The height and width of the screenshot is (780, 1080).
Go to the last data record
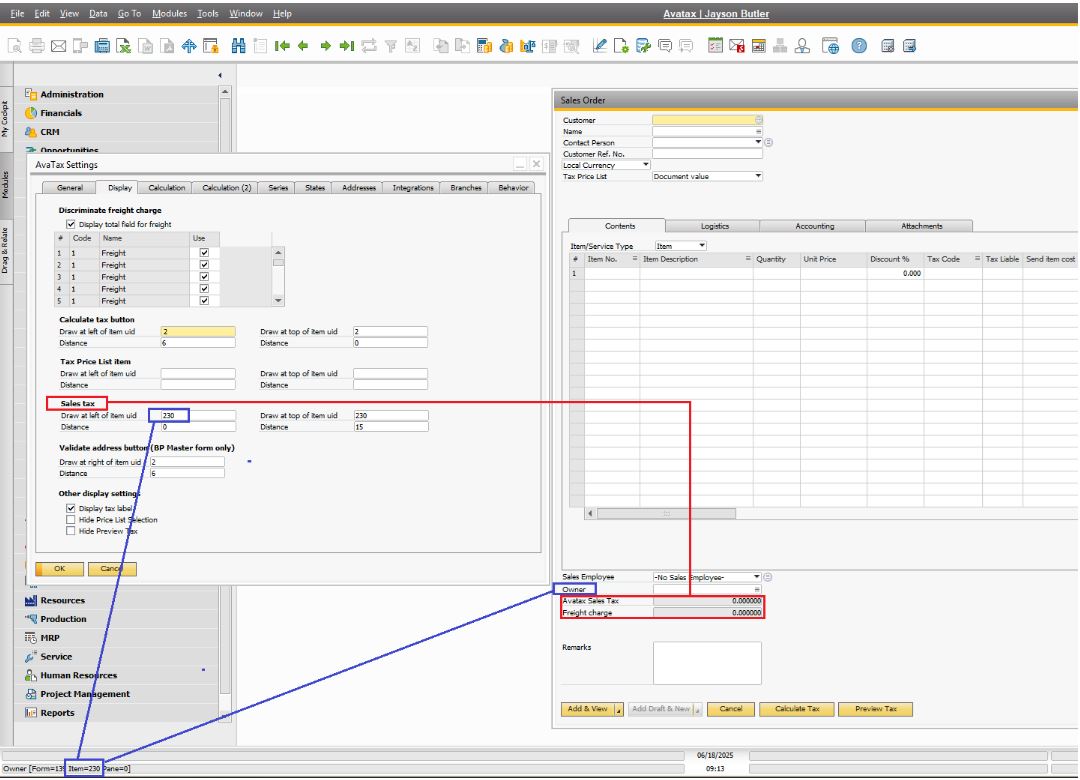click(x=347, y=46)
